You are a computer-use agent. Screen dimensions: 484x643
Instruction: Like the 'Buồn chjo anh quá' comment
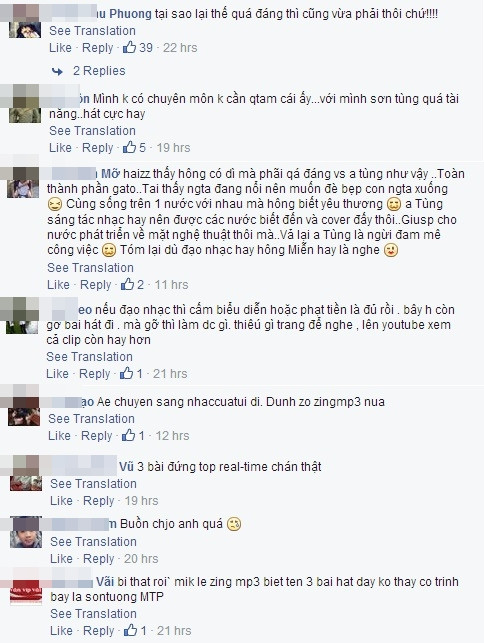(x=61, y=559)
